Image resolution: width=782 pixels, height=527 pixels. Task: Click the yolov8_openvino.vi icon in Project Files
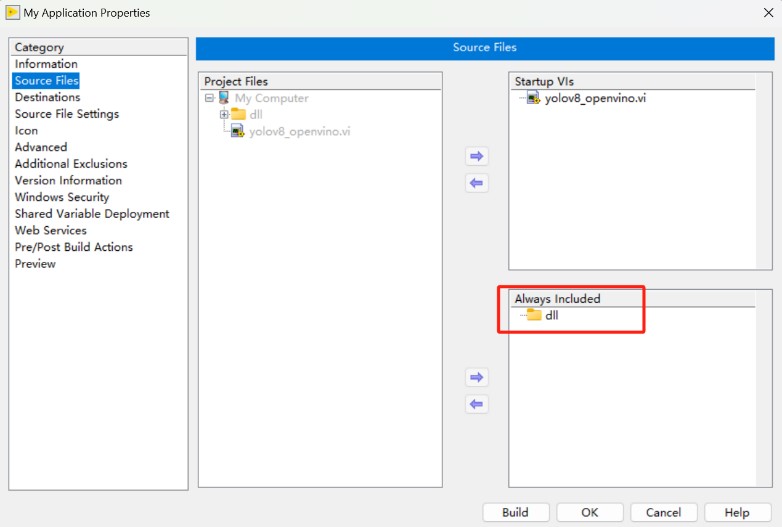[238, 131]
